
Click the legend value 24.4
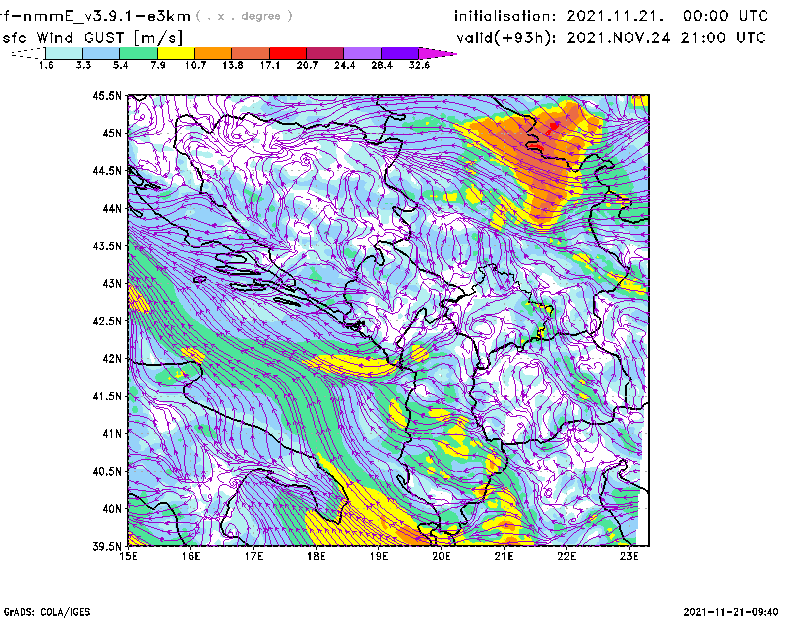coord(344,65)
